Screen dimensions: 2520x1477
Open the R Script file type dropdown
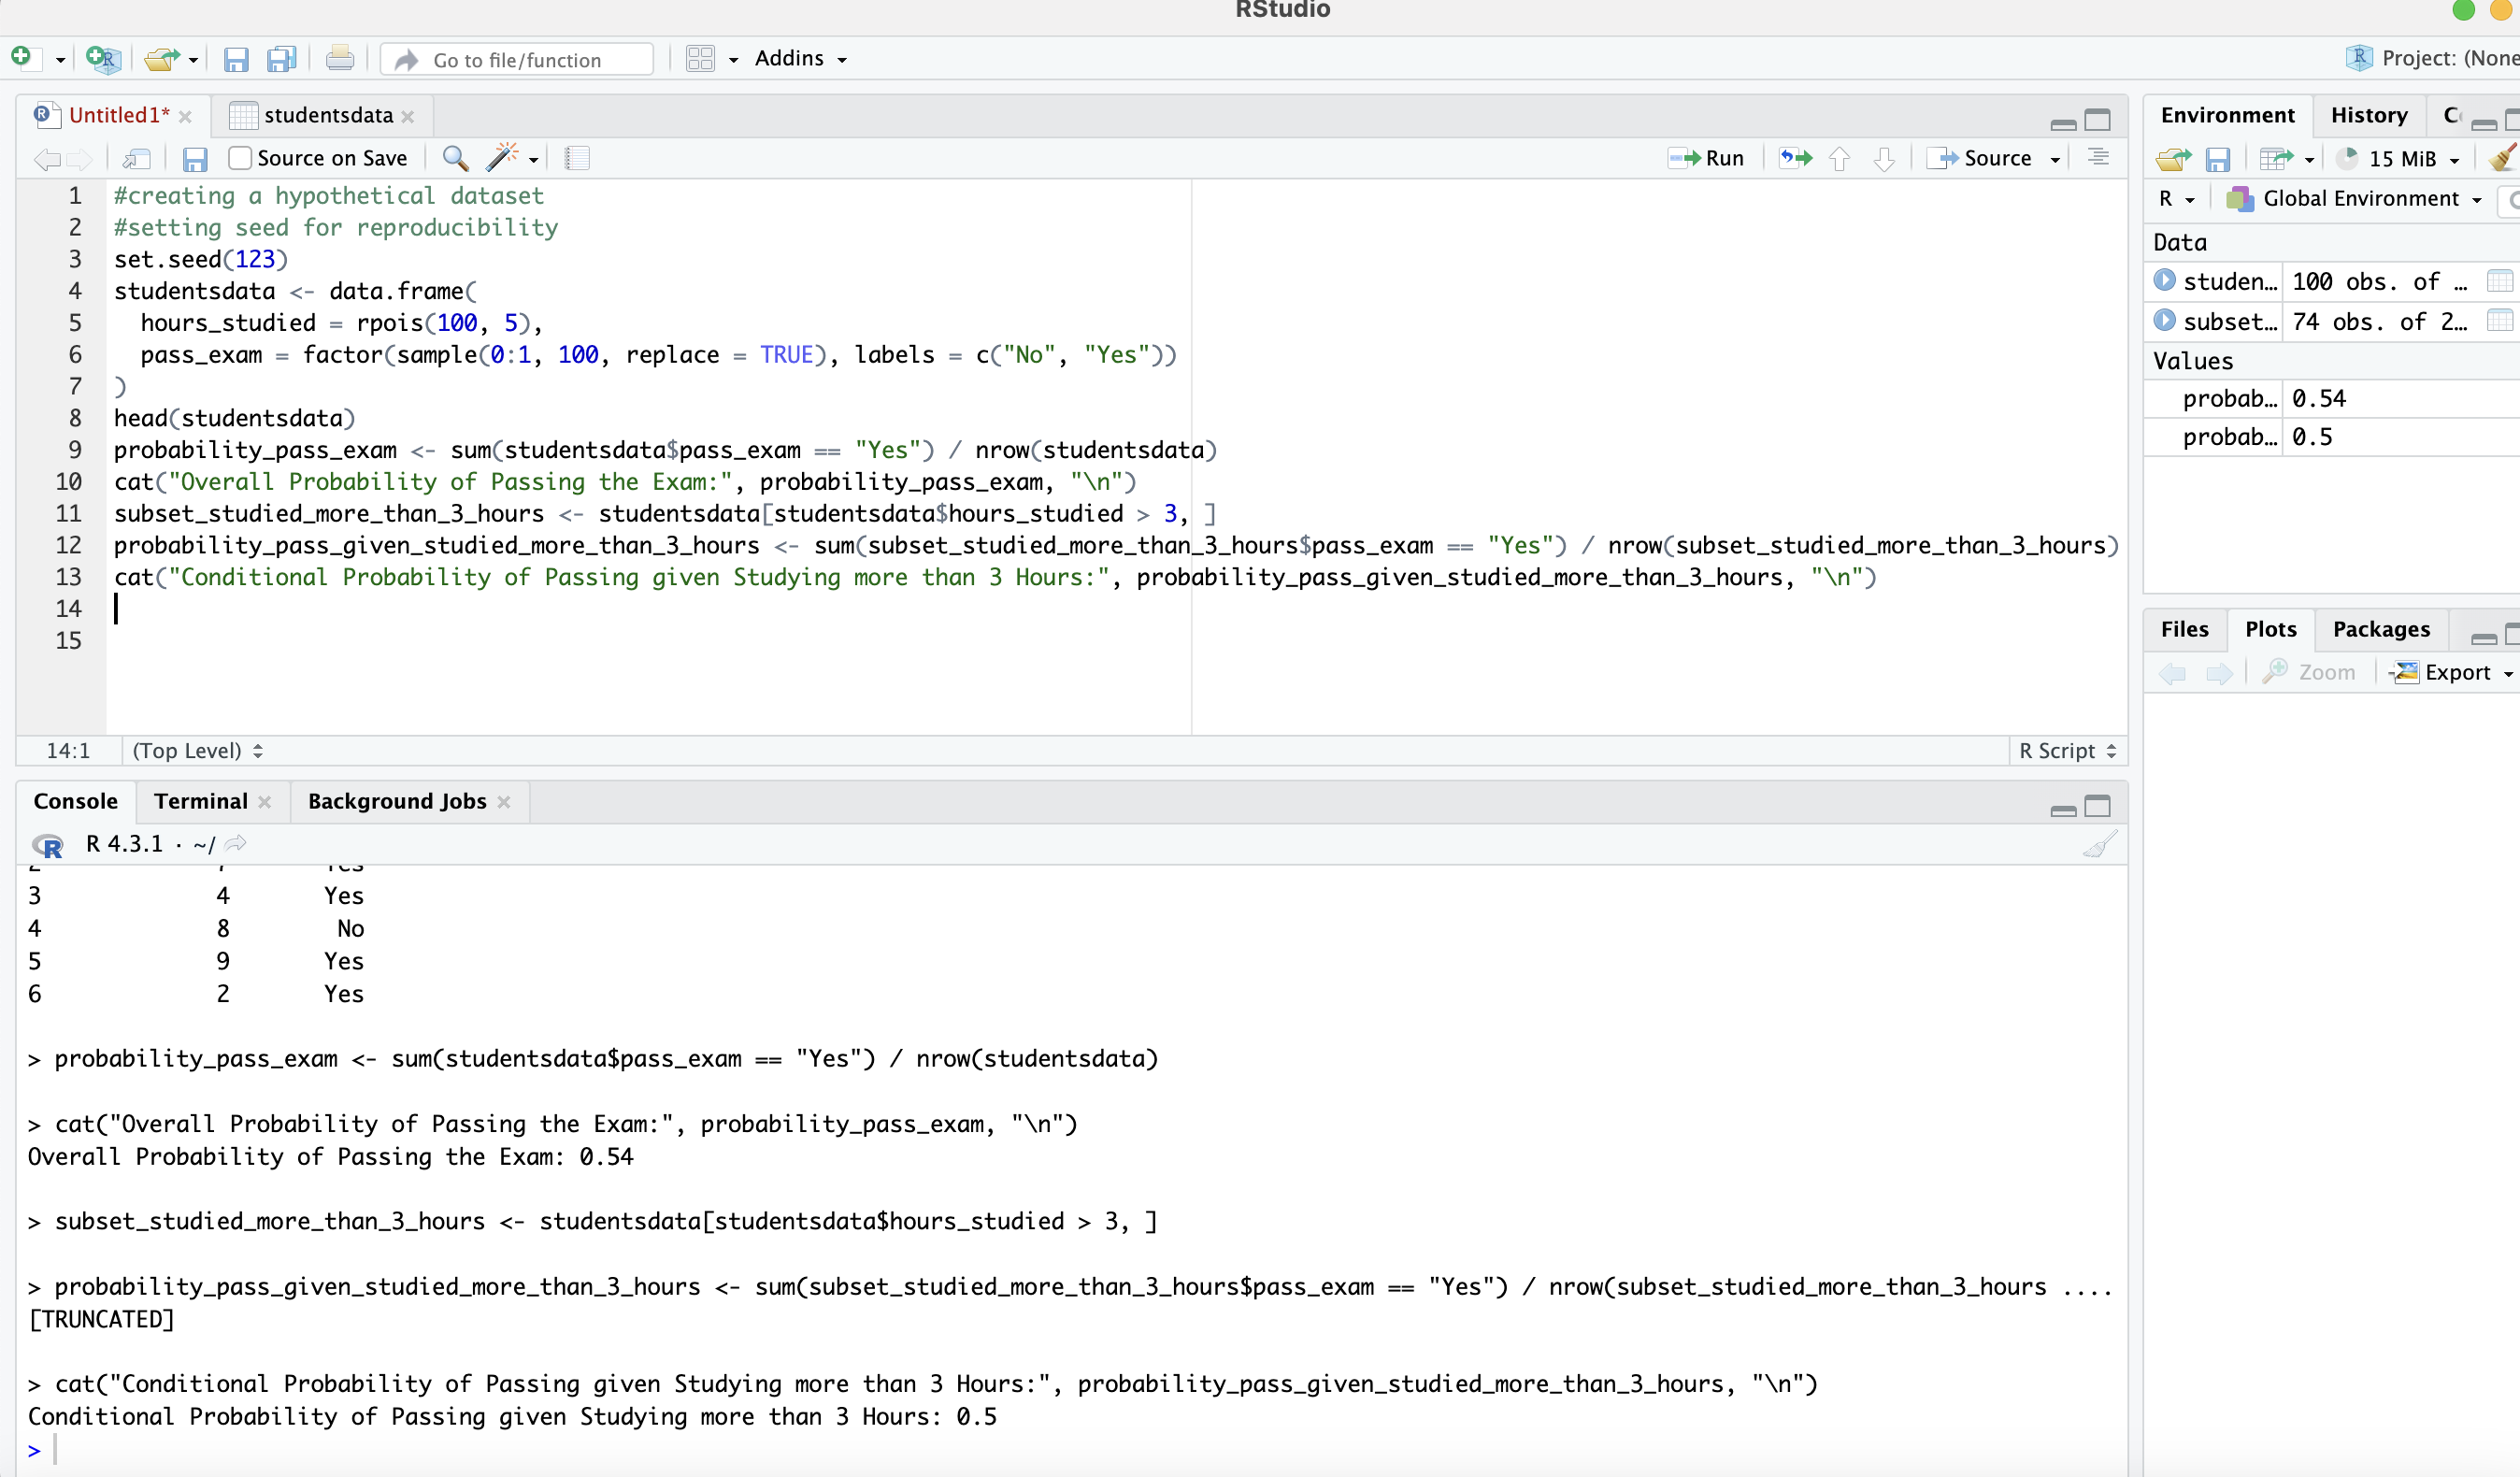[2062, 750]
